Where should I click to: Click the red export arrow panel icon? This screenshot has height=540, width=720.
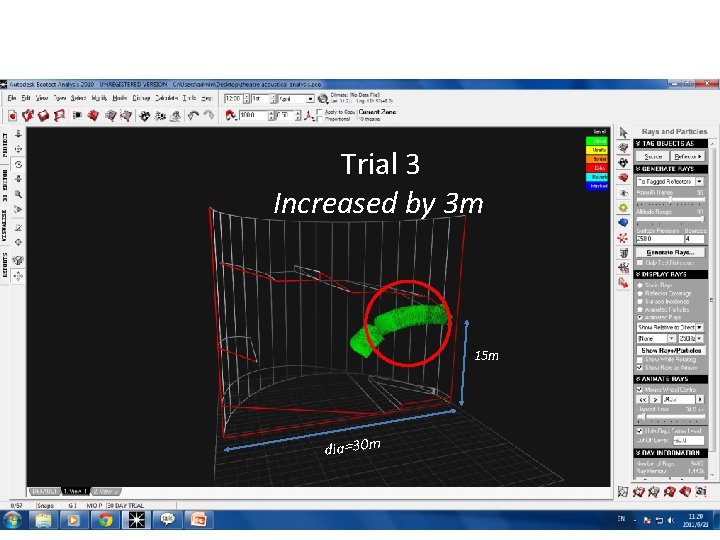tap(623, 283)
